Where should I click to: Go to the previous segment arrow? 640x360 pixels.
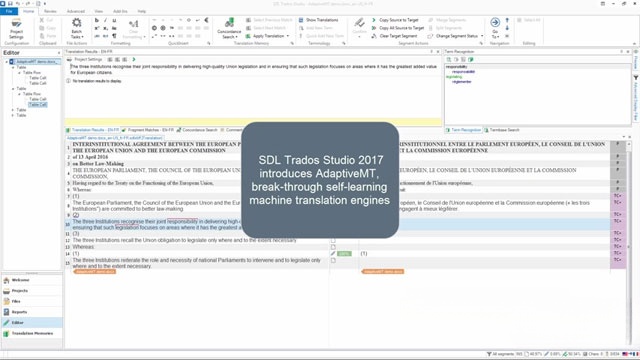(x=507, y=20)
